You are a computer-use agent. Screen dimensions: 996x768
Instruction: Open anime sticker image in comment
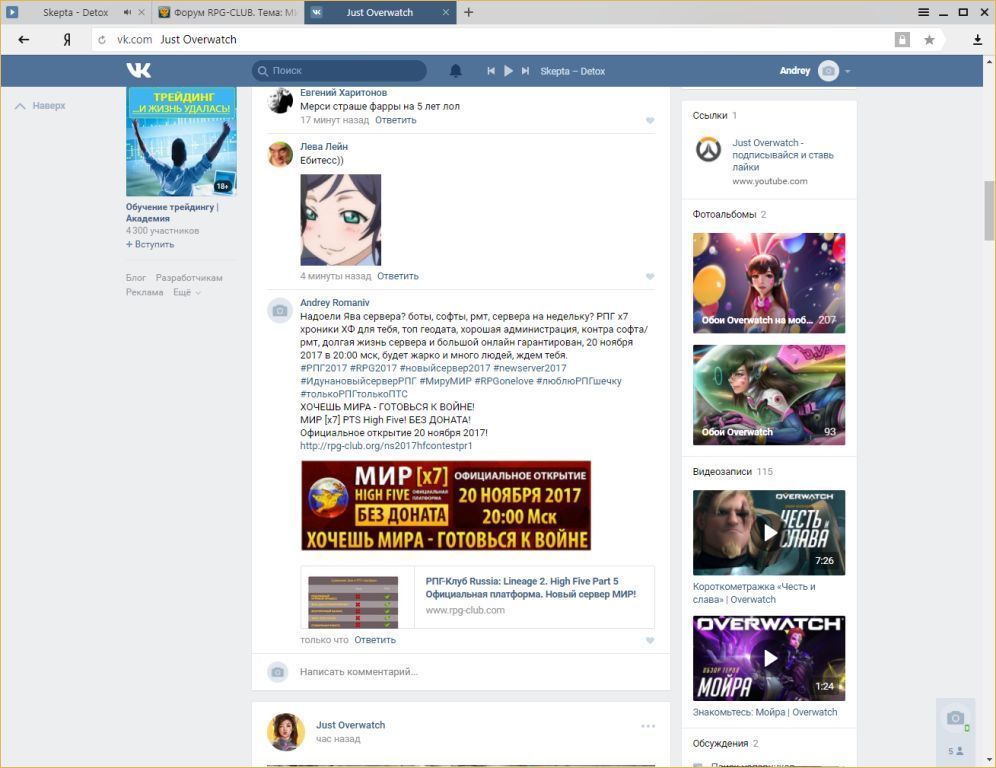(340, 220)
